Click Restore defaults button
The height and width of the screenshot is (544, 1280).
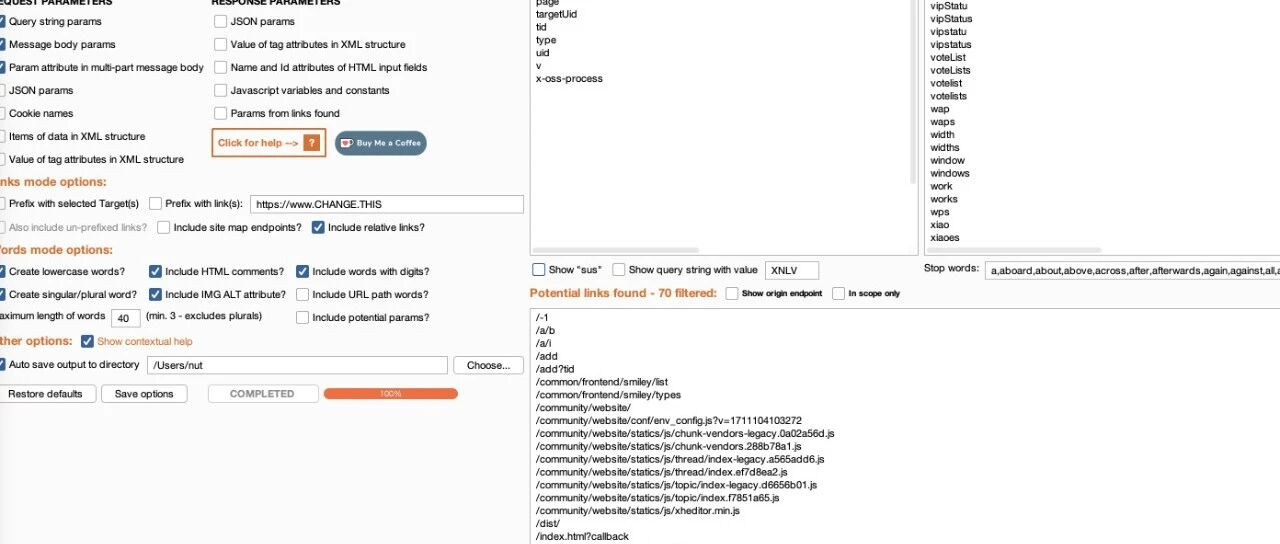45,394
